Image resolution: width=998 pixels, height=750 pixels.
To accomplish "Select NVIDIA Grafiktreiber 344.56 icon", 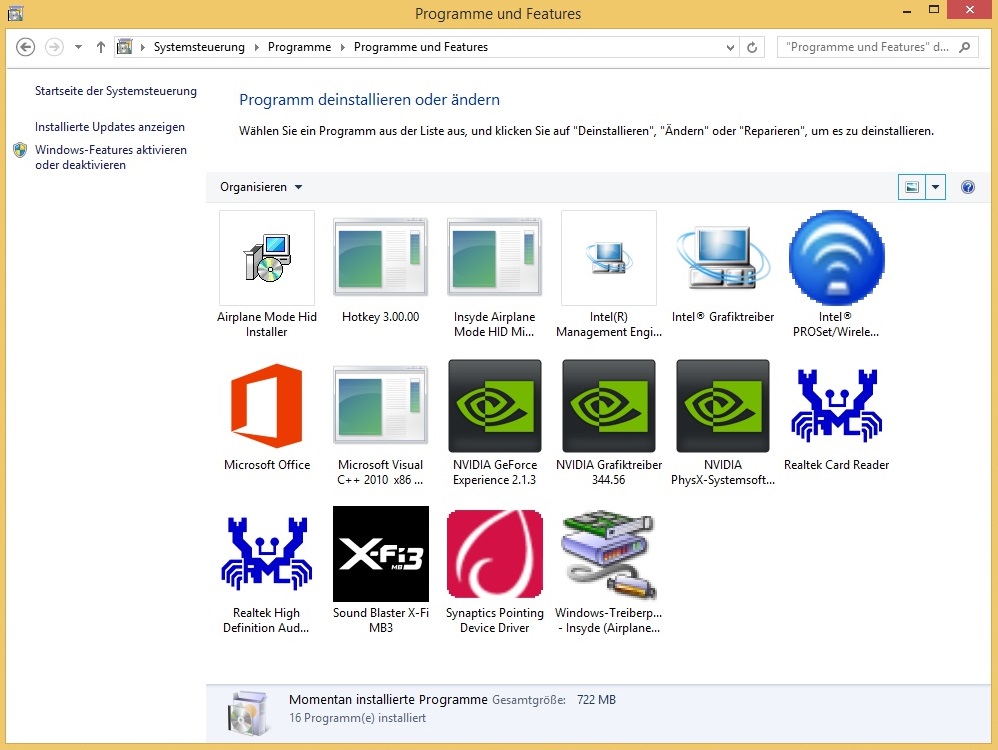I will (x=608, y=406).
